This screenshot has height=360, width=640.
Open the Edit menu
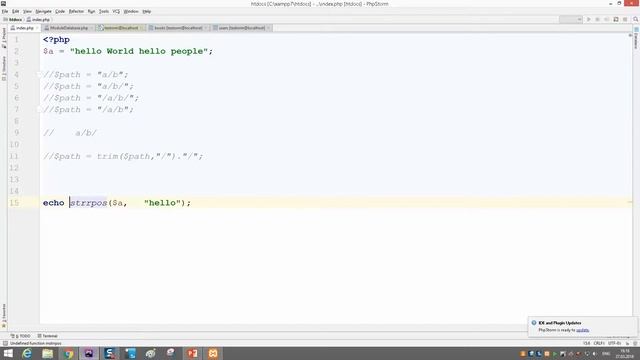(16, 11)
